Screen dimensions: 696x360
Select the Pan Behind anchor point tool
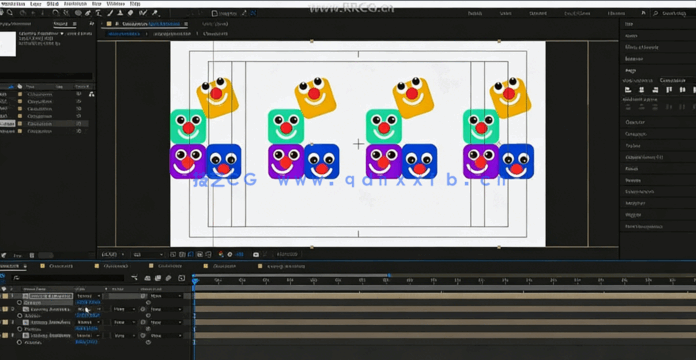[66, 13]
